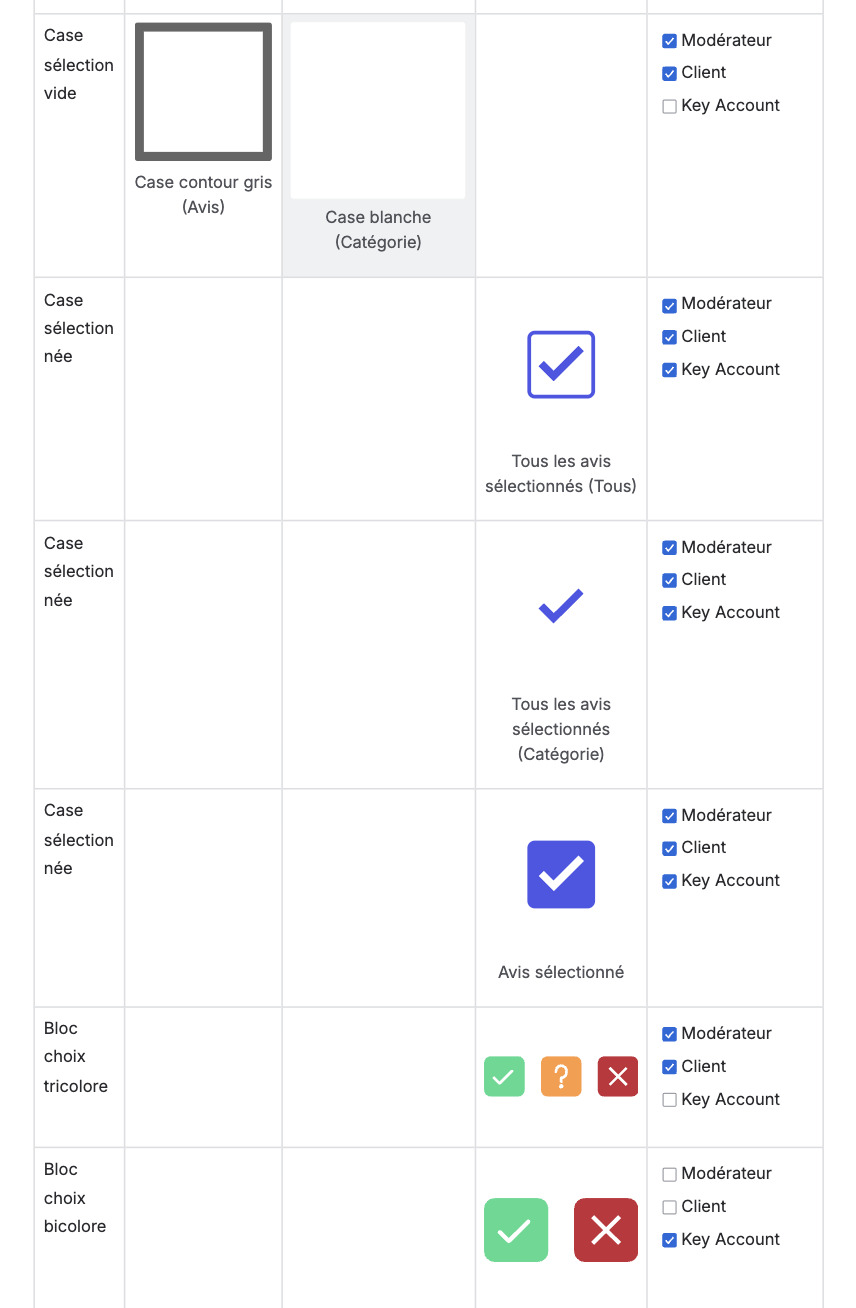Check Modérateur in the bicolore row
The width and height of the screenshot is (856, 1308).
click(x=669, y=1173)
